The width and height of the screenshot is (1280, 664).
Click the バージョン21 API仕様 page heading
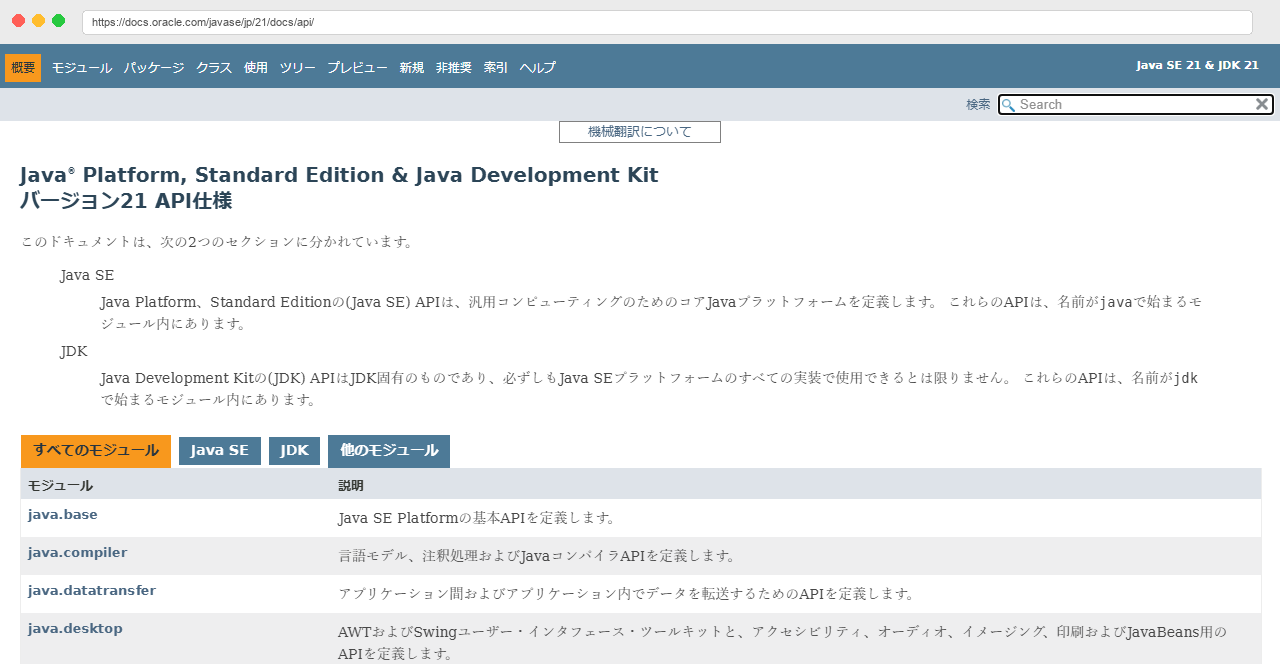tap(126, 200)
